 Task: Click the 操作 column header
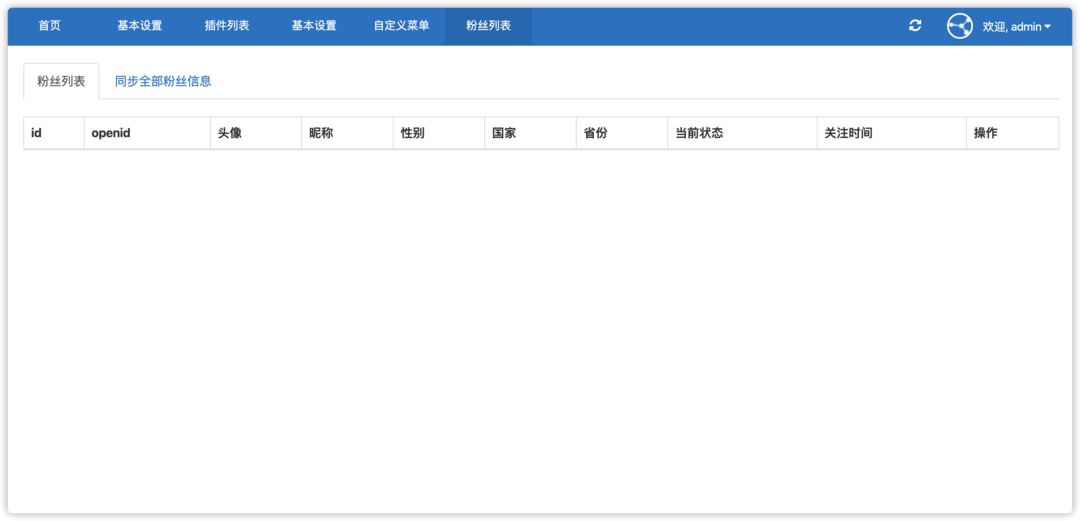(x=1012, y=133)
